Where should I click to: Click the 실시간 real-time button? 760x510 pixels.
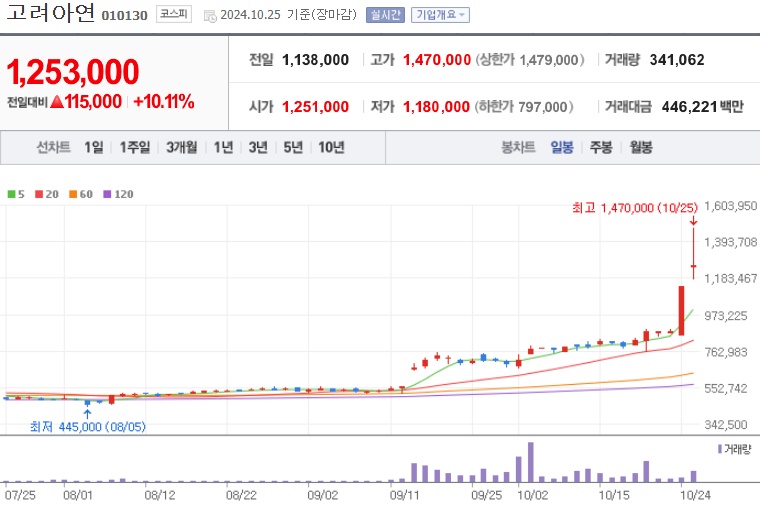(x=385, y=15)
